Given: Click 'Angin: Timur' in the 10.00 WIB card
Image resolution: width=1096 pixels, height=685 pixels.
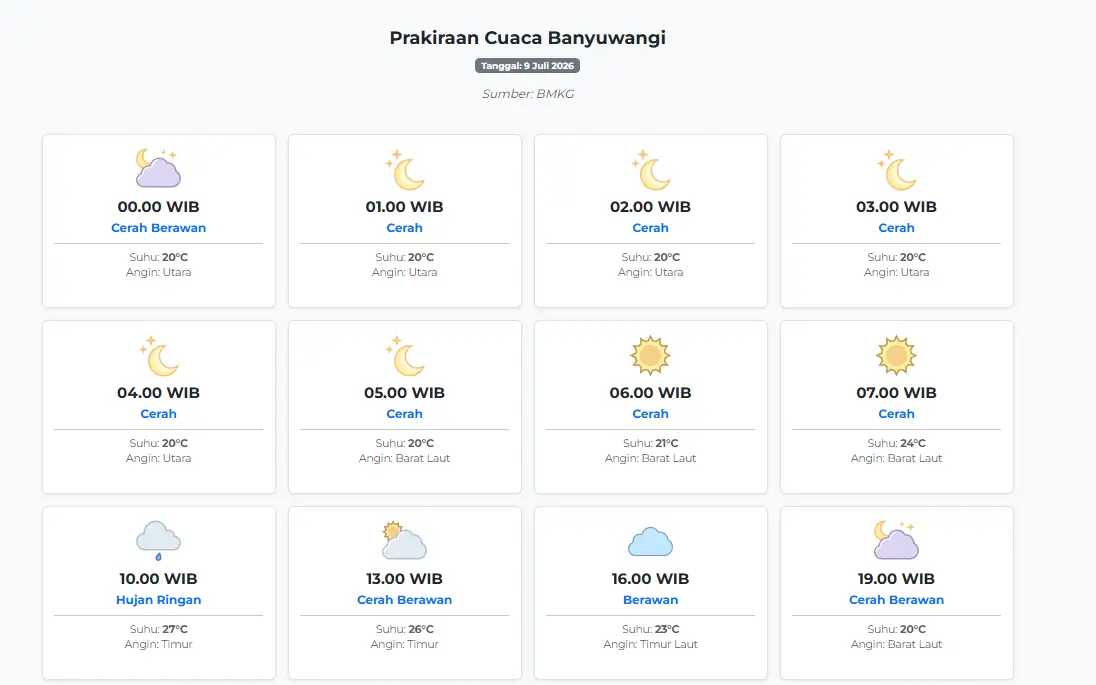Looking at the screenshot, I should [159, 644].
